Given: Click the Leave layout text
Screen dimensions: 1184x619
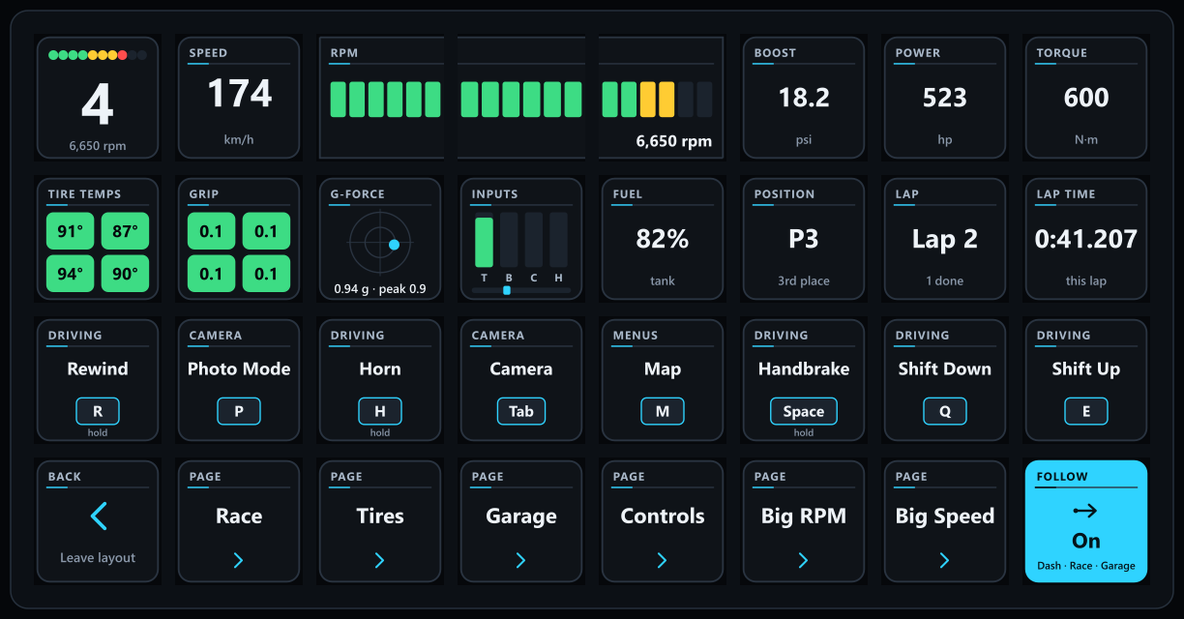Looking at the screenshot, I should 97,558.
